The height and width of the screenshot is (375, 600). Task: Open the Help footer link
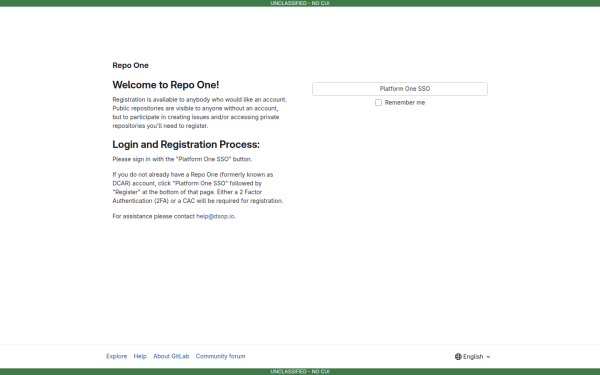click(140, 356)
